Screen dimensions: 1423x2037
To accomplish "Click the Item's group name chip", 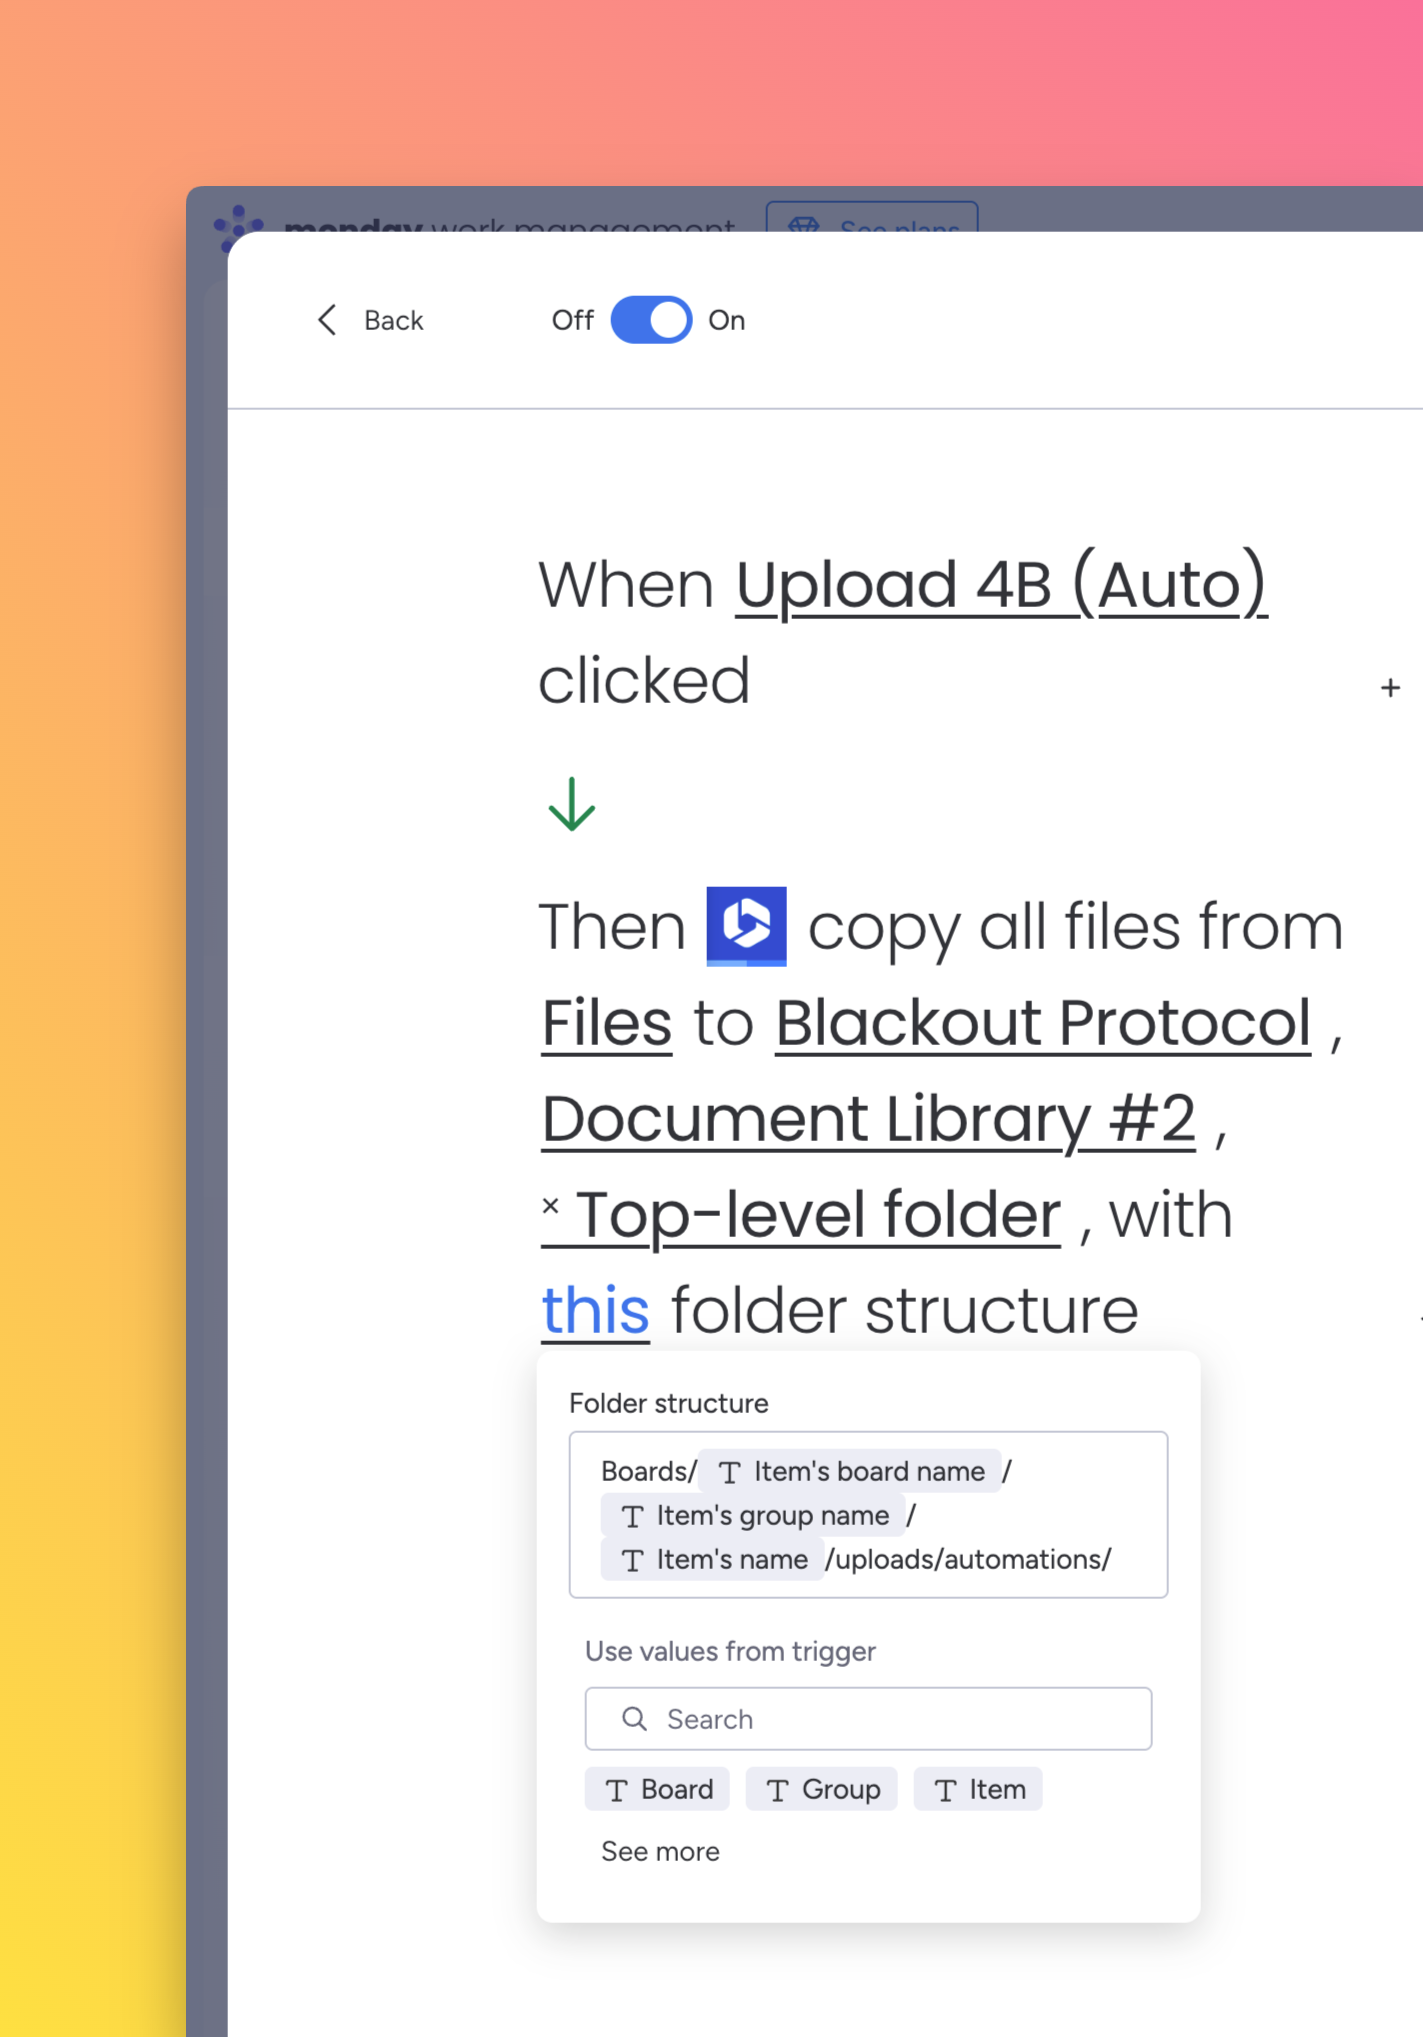I will point(753,1515).
